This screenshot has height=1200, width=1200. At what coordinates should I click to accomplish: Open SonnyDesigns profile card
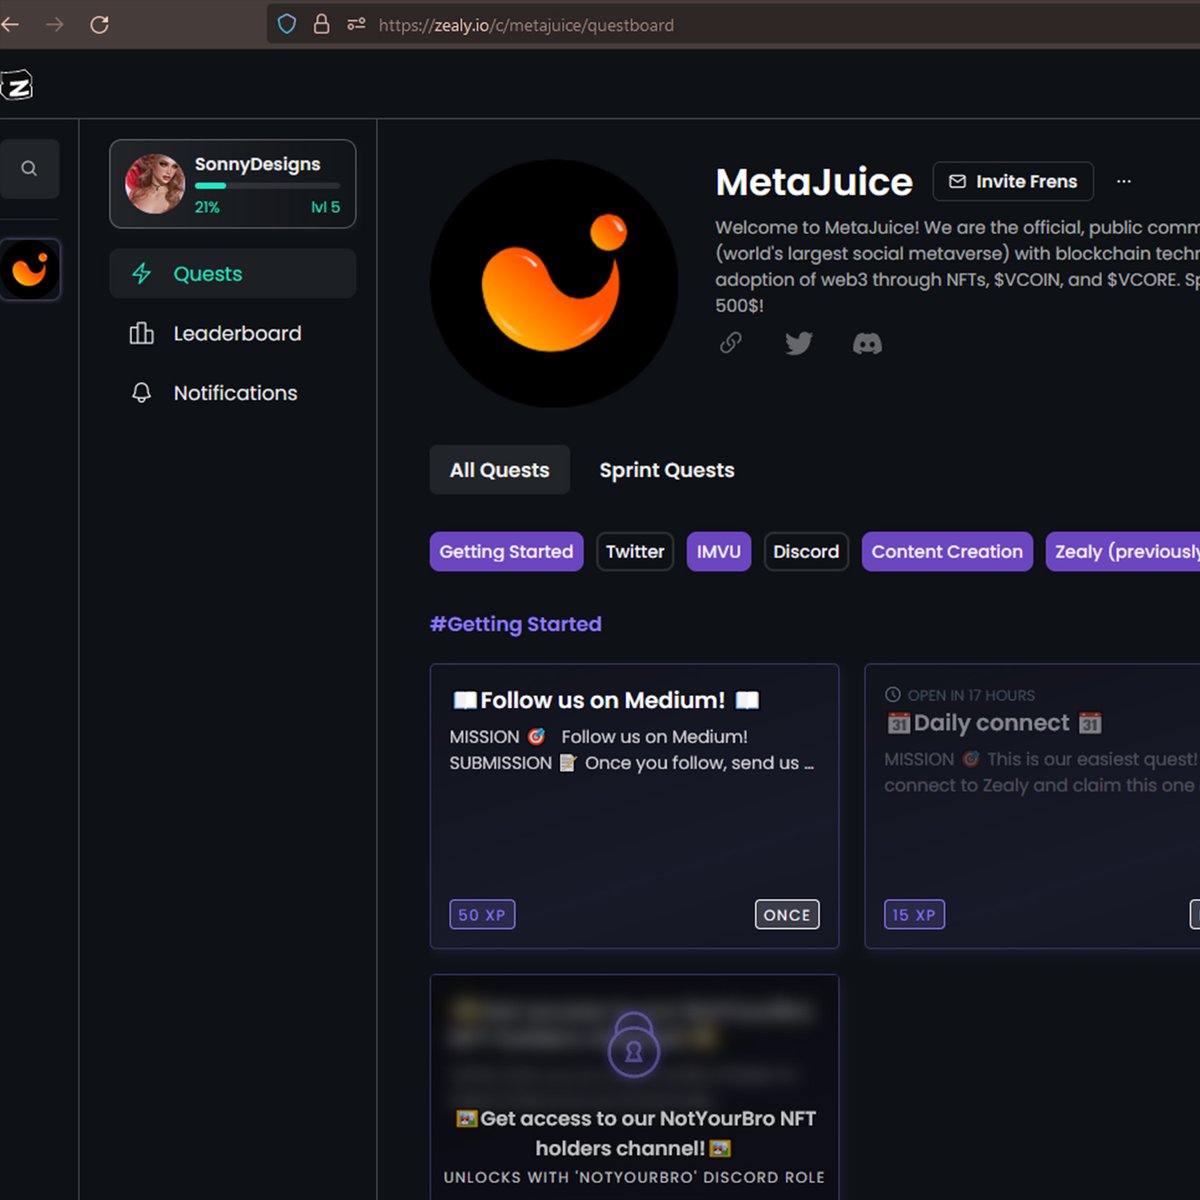tap(233, 184)
